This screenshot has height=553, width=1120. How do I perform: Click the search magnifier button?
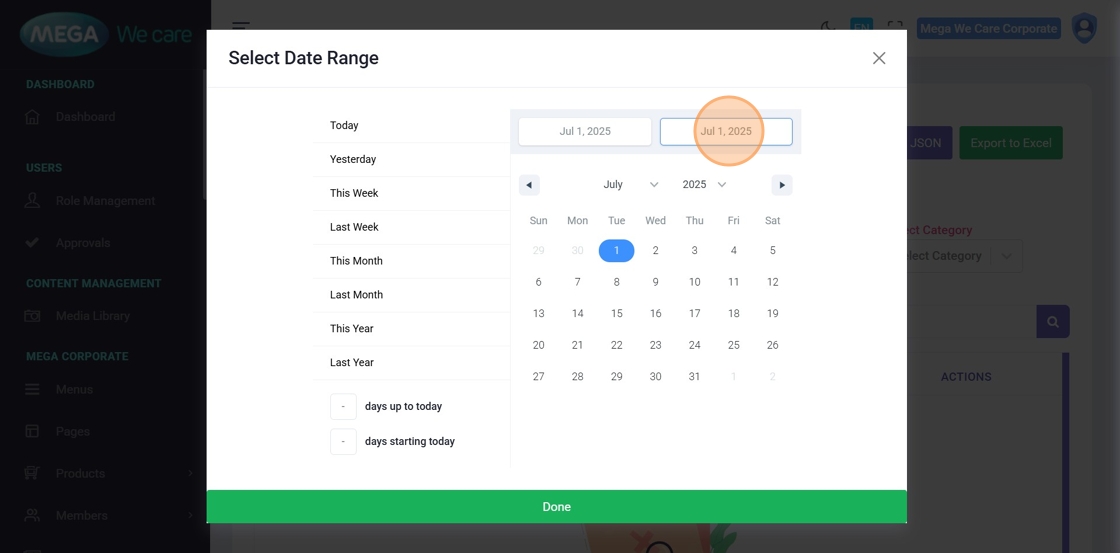pos(1052,322)
